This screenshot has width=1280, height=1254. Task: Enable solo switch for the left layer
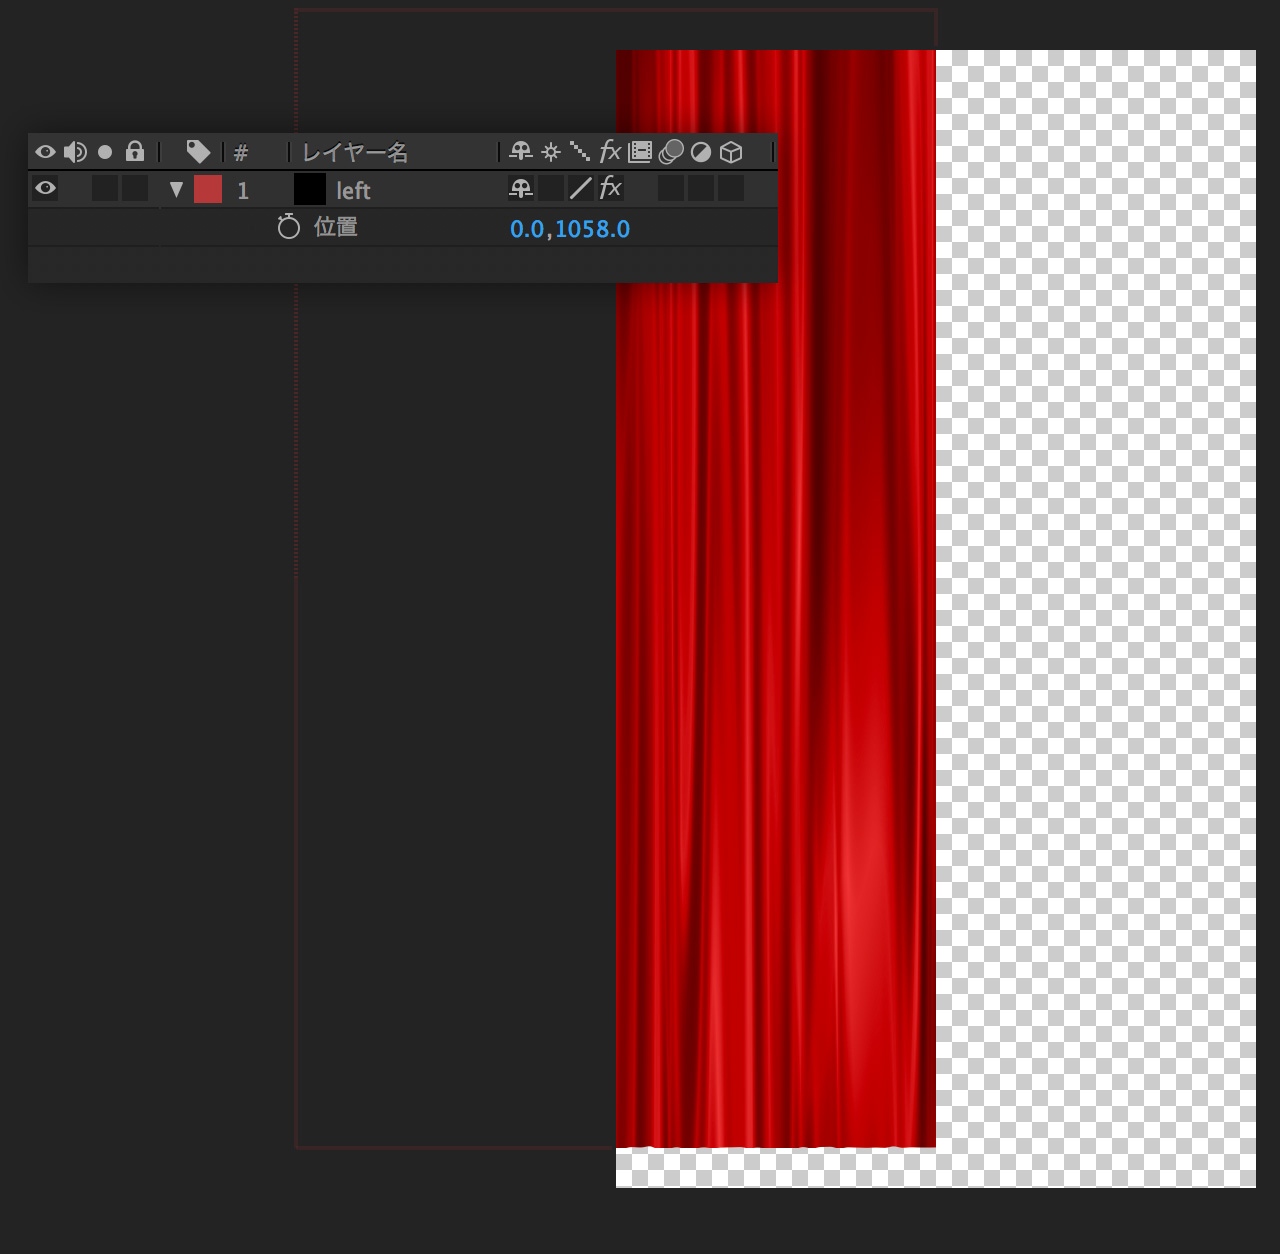tap(105, 188)
